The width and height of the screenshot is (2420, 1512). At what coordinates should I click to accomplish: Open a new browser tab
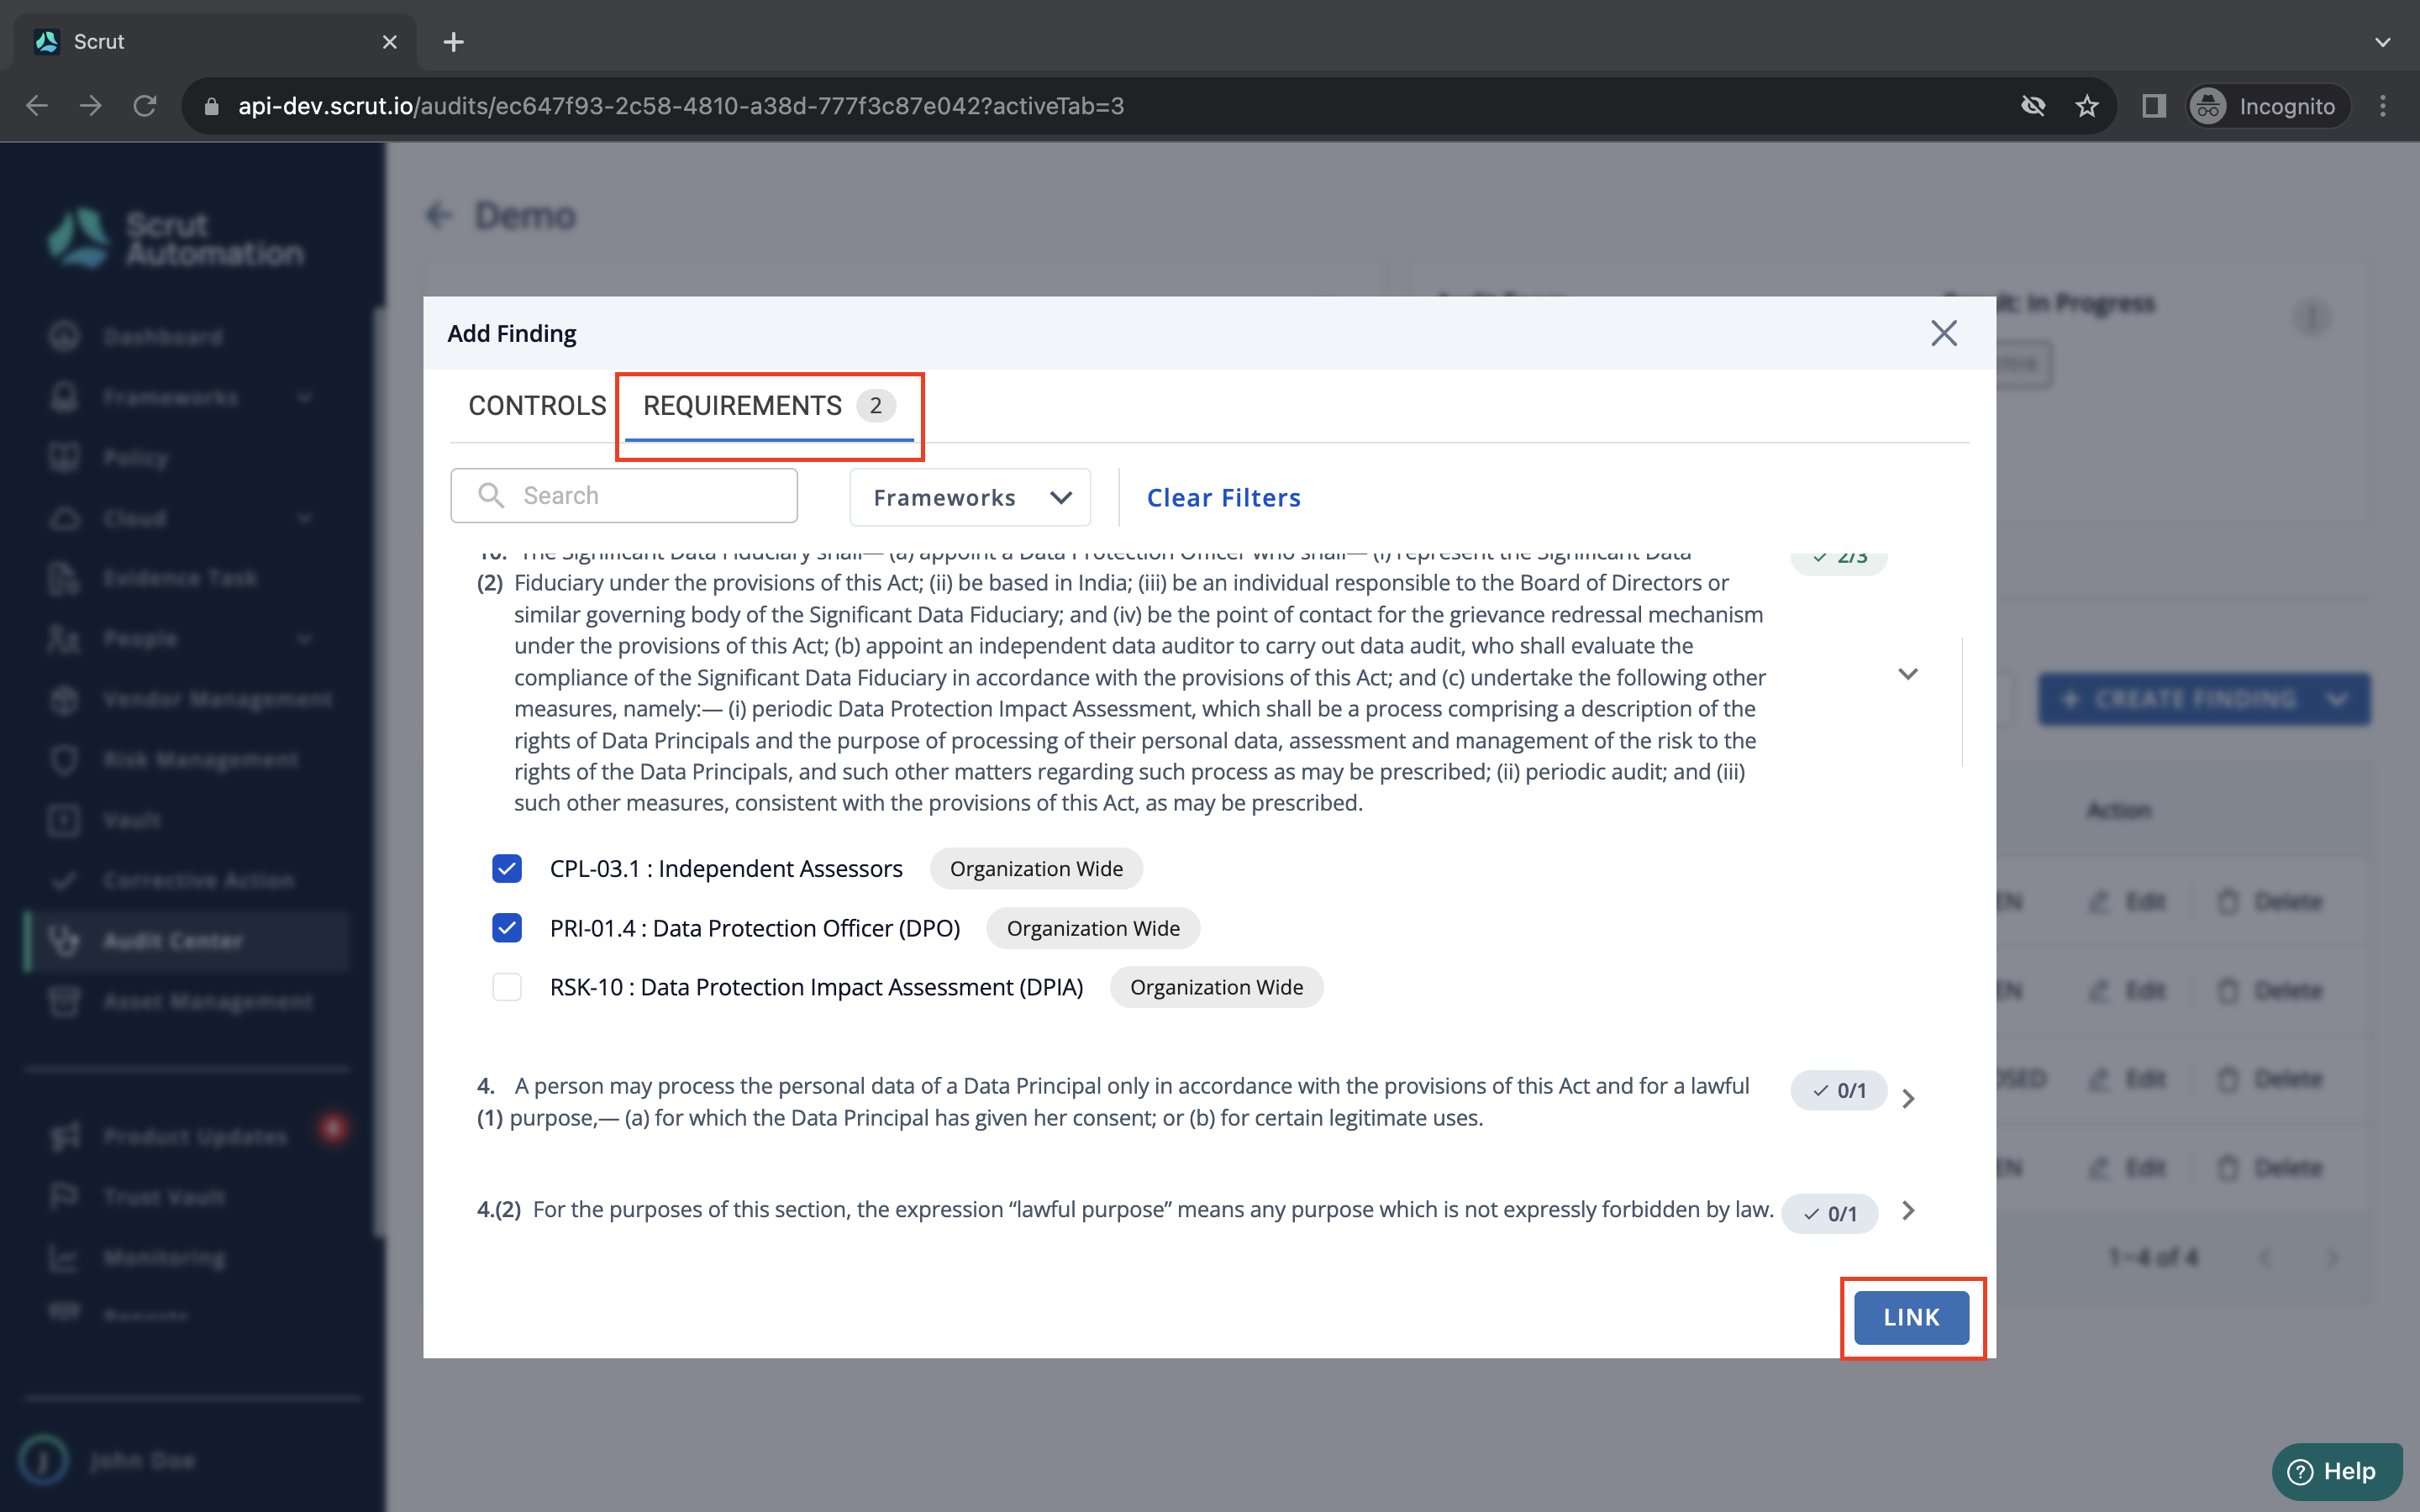tap(453, 42)
